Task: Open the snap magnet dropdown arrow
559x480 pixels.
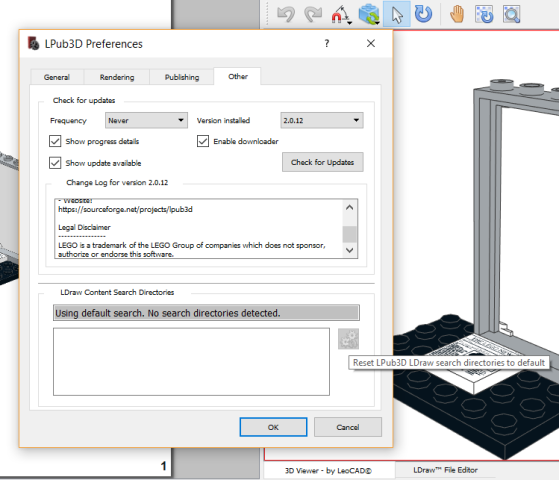Action: pos(350,23)
